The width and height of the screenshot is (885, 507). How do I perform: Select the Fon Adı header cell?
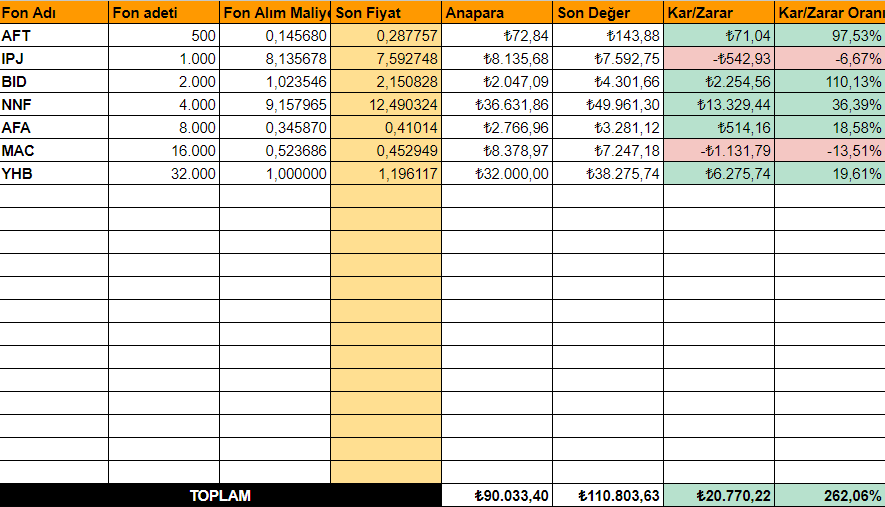[54, 12]
